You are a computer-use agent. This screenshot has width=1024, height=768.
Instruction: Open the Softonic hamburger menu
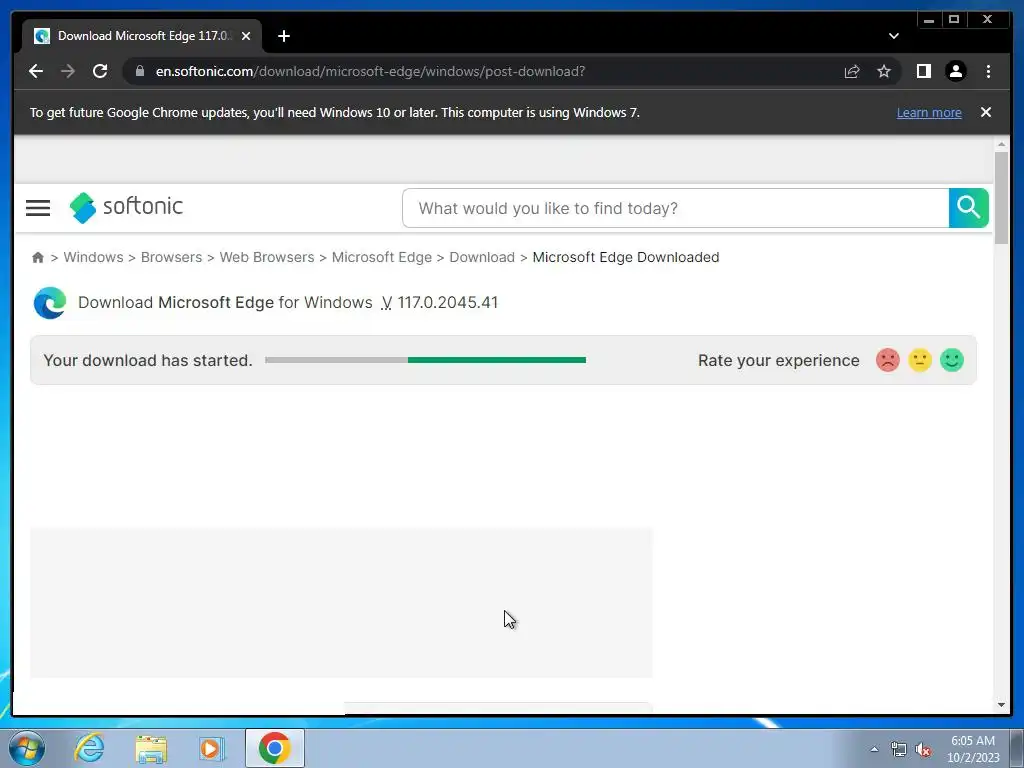38,208
